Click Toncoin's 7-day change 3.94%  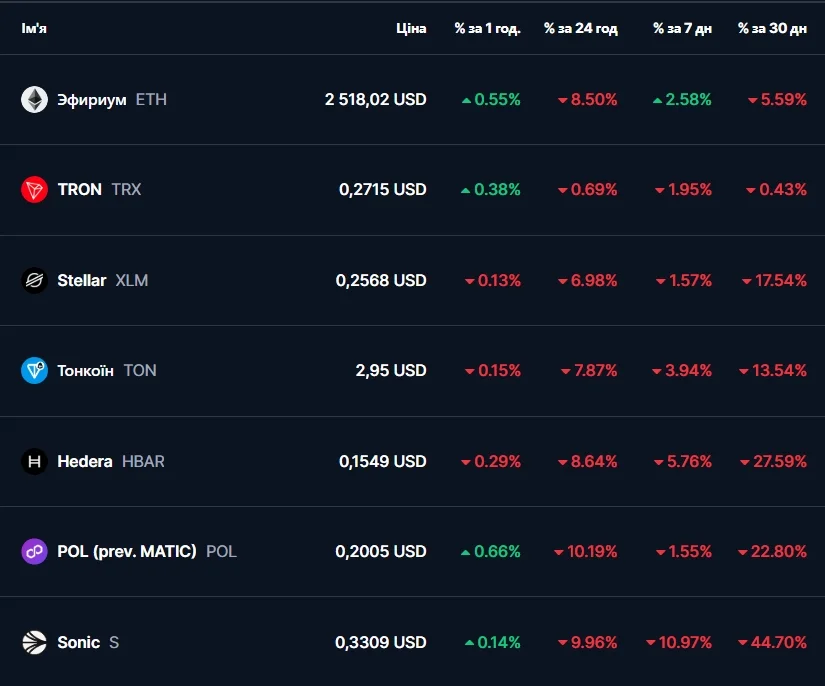682,370
